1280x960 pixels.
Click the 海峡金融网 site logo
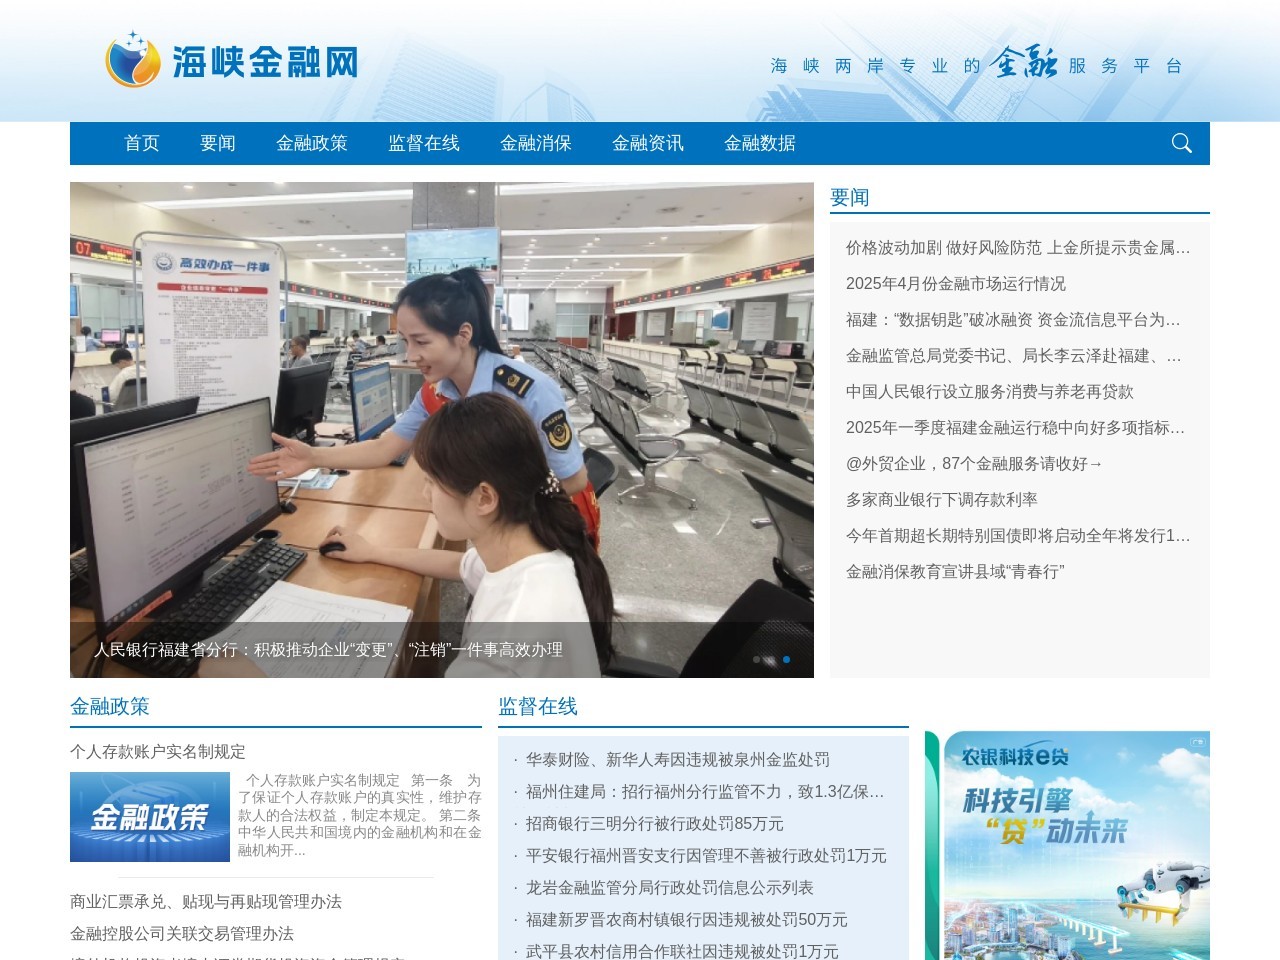[232, 60]
